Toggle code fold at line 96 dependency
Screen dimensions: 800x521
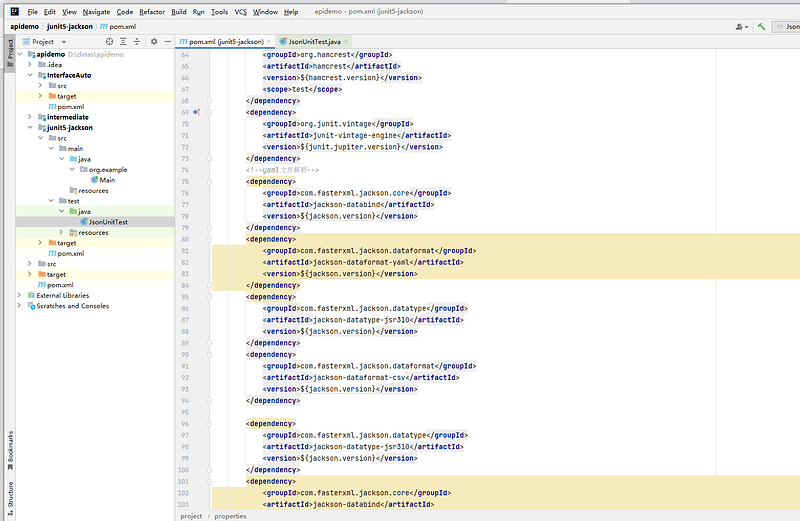(x=209, y=424)
